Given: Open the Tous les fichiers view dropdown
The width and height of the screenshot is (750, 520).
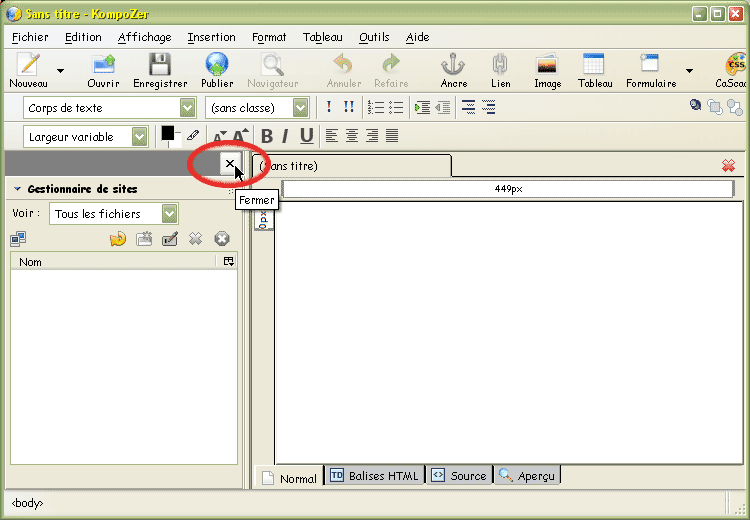Looking at the screenshot, I should 113,213.
